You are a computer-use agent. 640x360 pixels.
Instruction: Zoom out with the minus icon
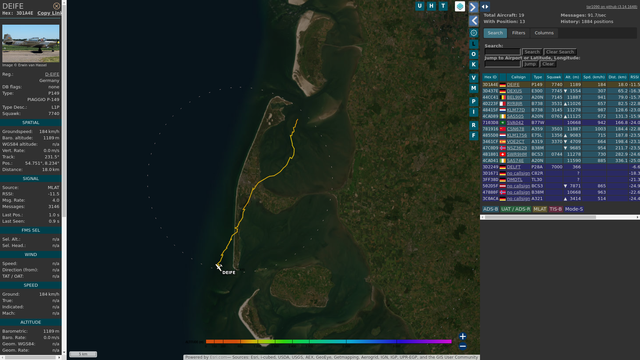click(x=462, y=347)
